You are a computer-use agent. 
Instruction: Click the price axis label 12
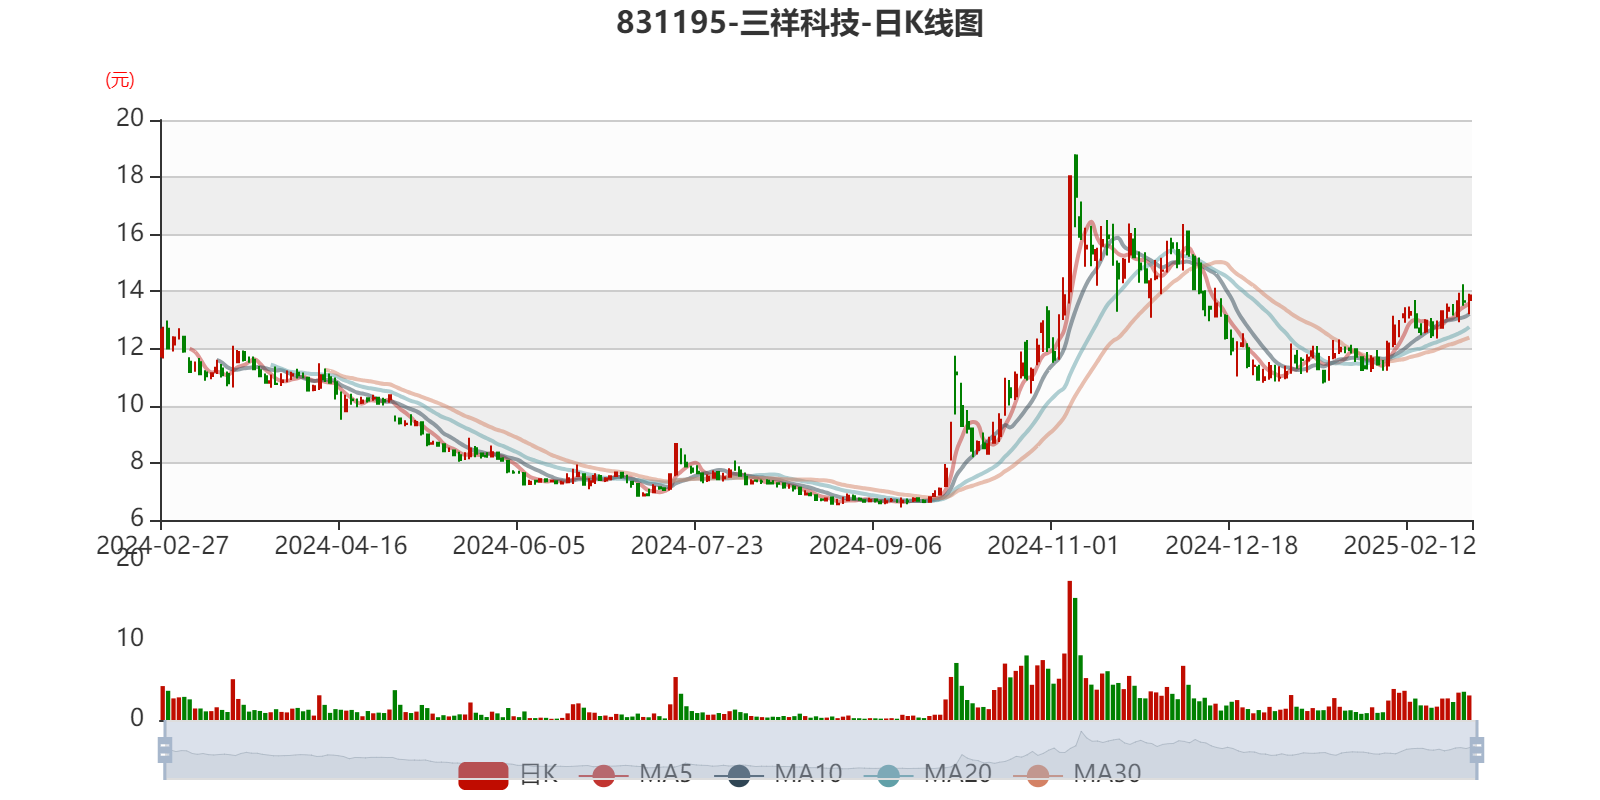[130, 348]
